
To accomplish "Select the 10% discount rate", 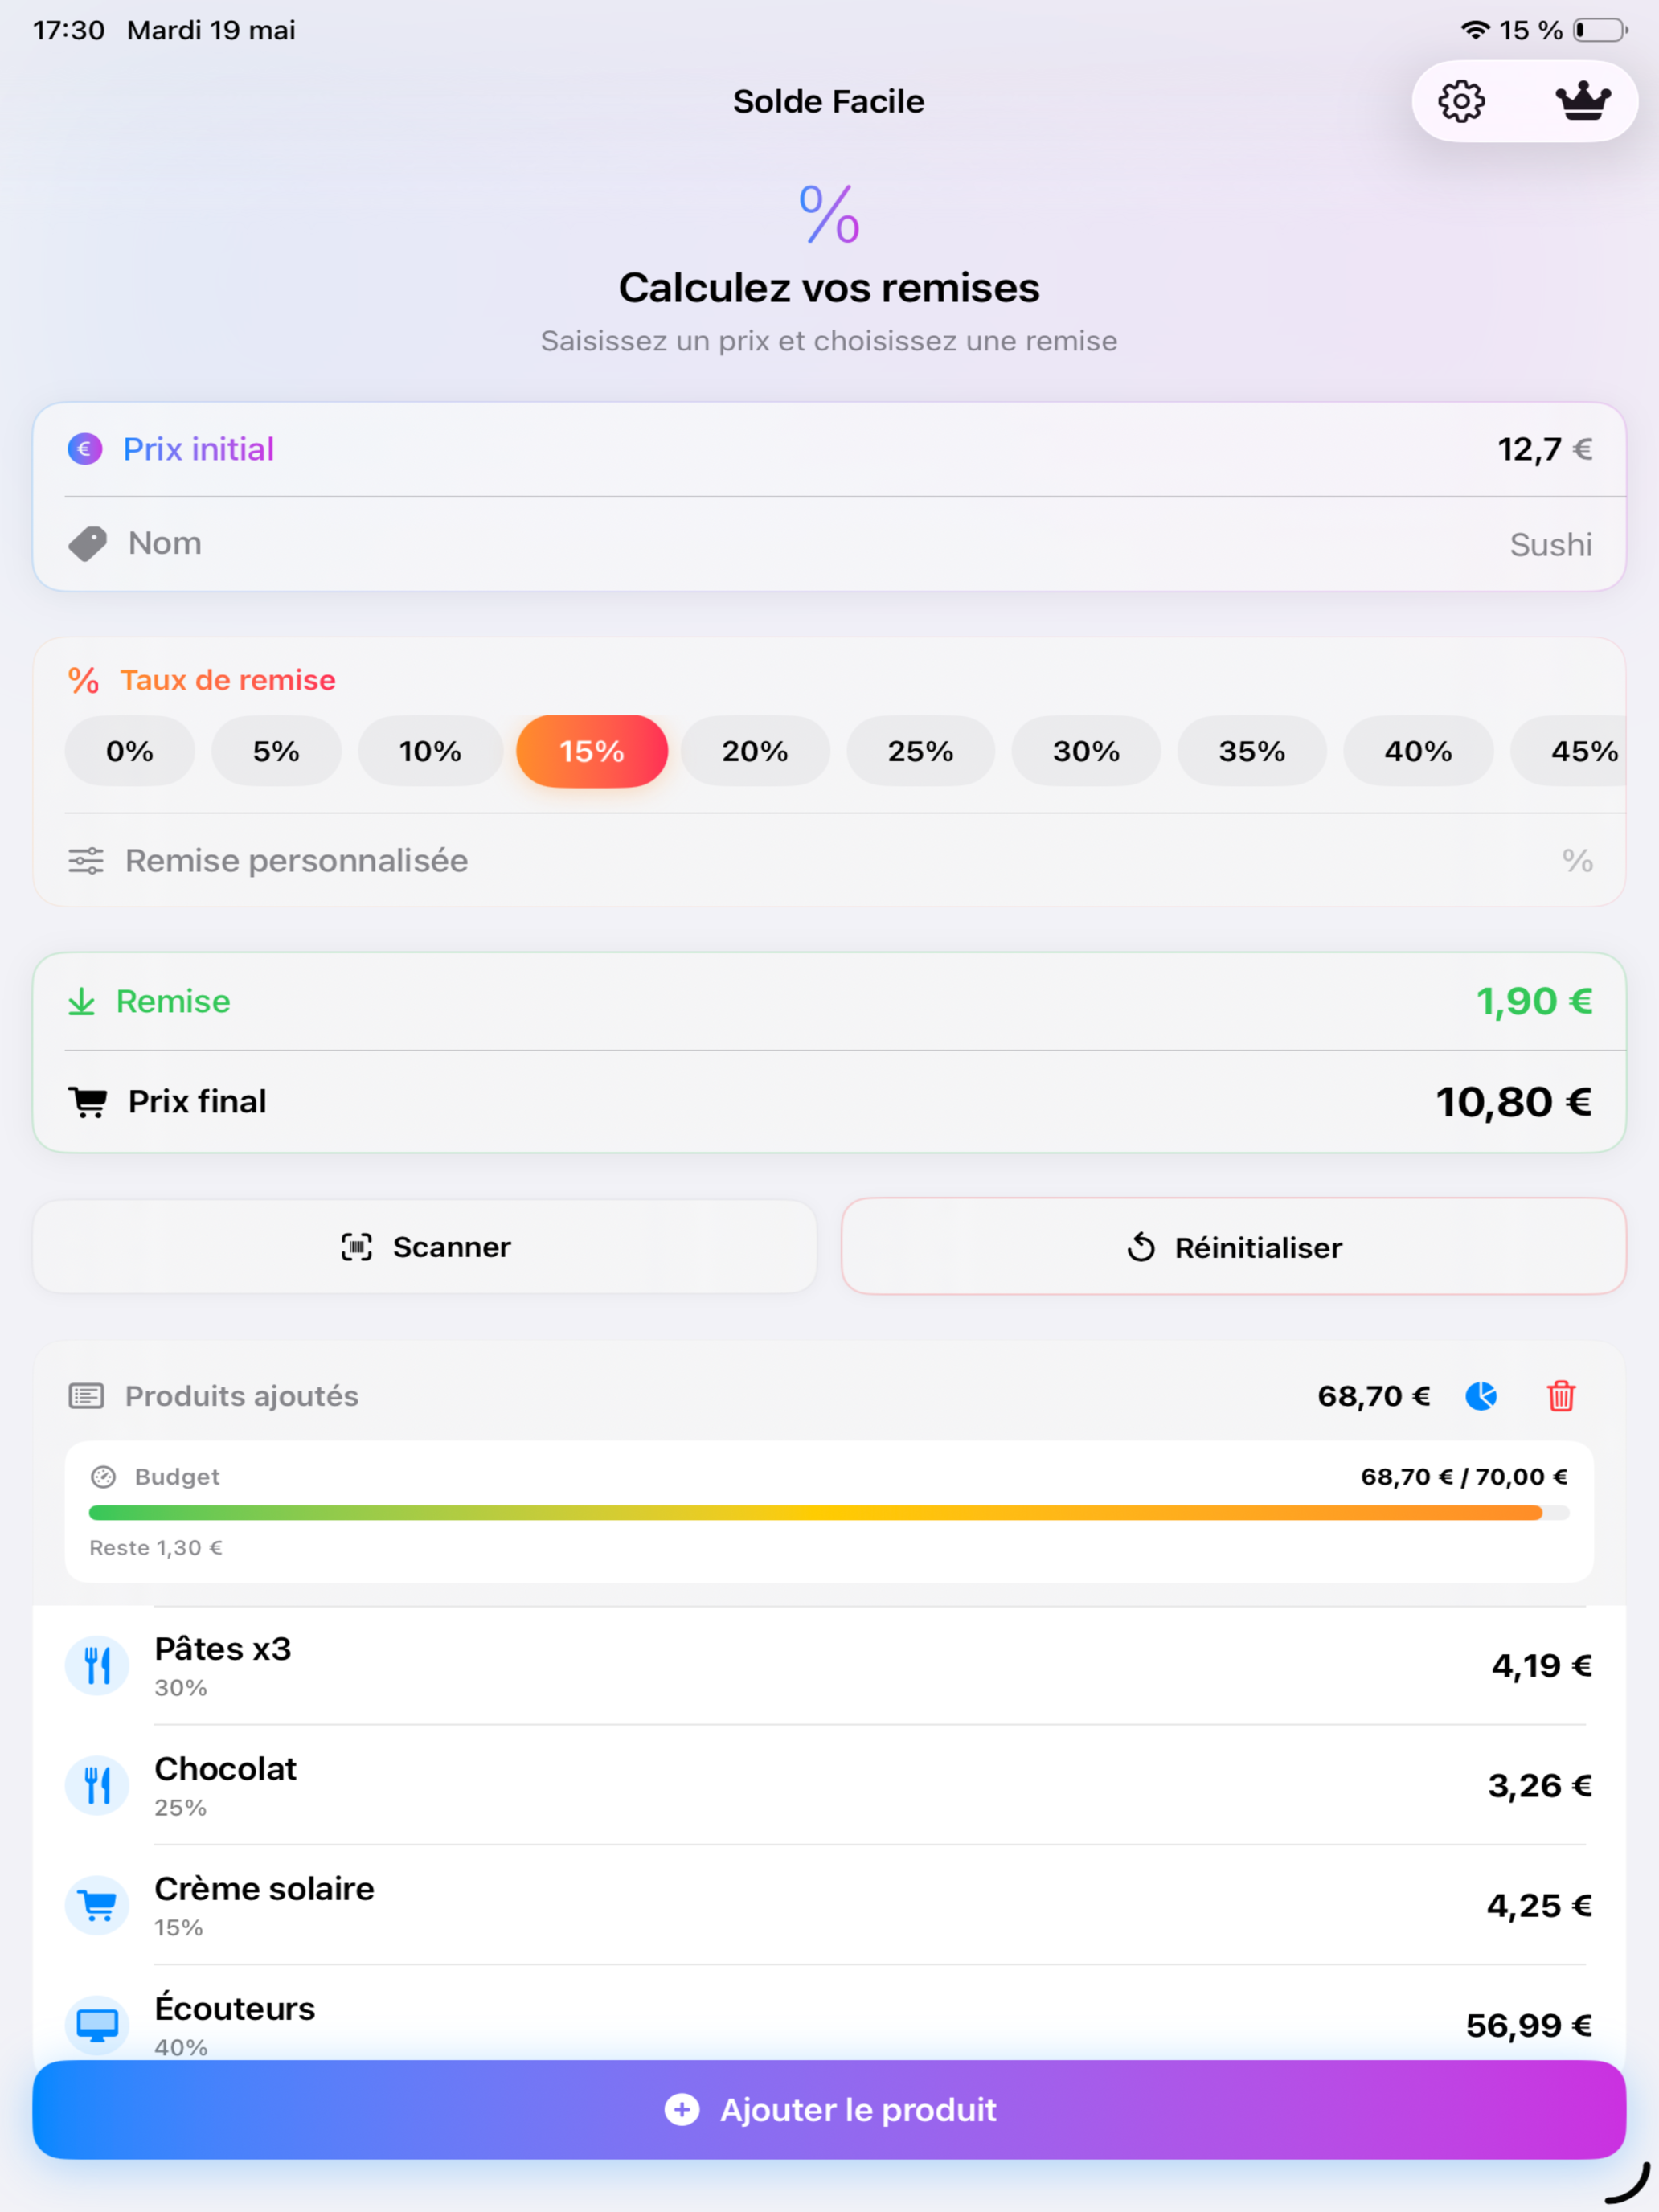I will pyautogui.click(x=430, y=751).
